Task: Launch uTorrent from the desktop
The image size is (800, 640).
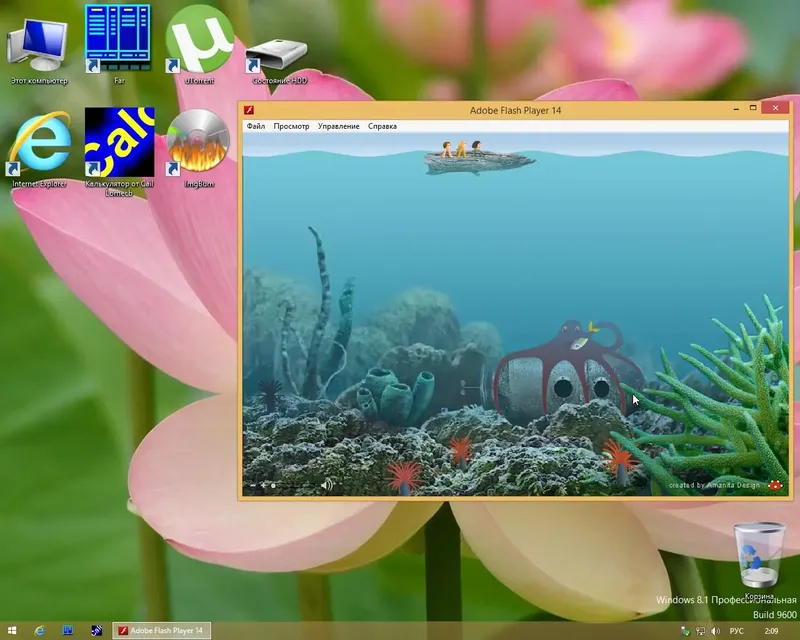Action: pyautogui.click(x=199, y=40)
